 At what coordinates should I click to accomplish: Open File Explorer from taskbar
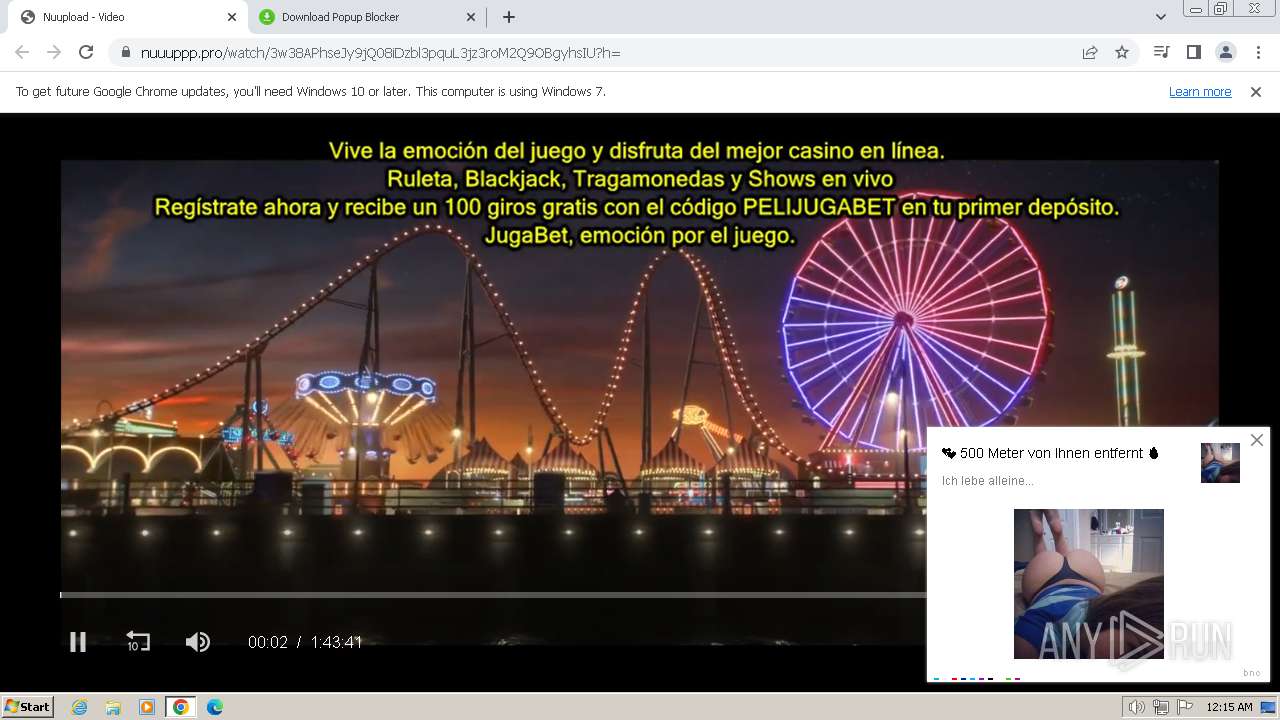click(x=113, y=707)
